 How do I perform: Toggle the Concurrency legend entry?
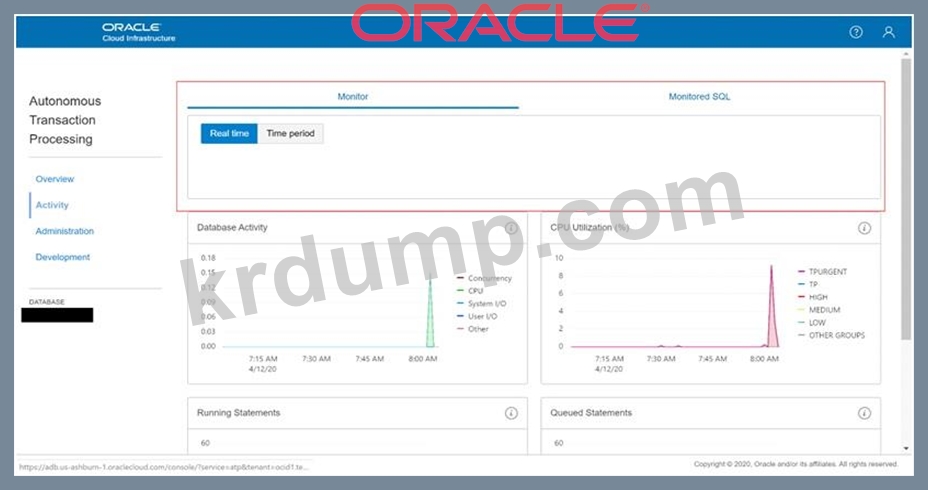click(x=484, y=278)
